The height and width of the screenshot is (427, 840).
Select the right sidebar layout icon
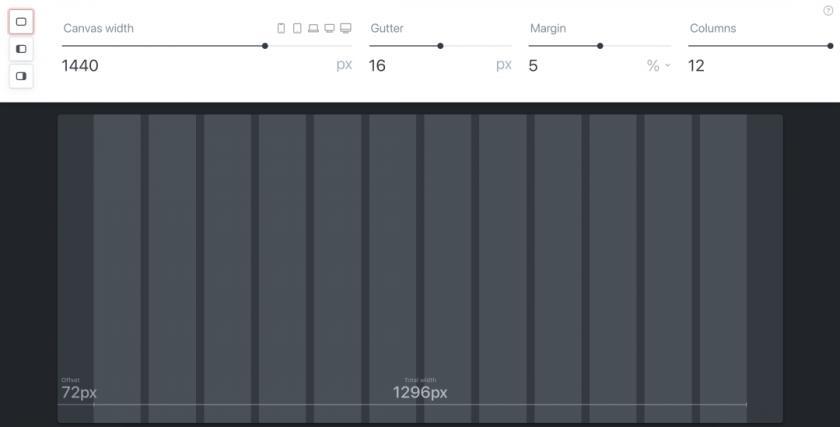(x=21, y=75)
